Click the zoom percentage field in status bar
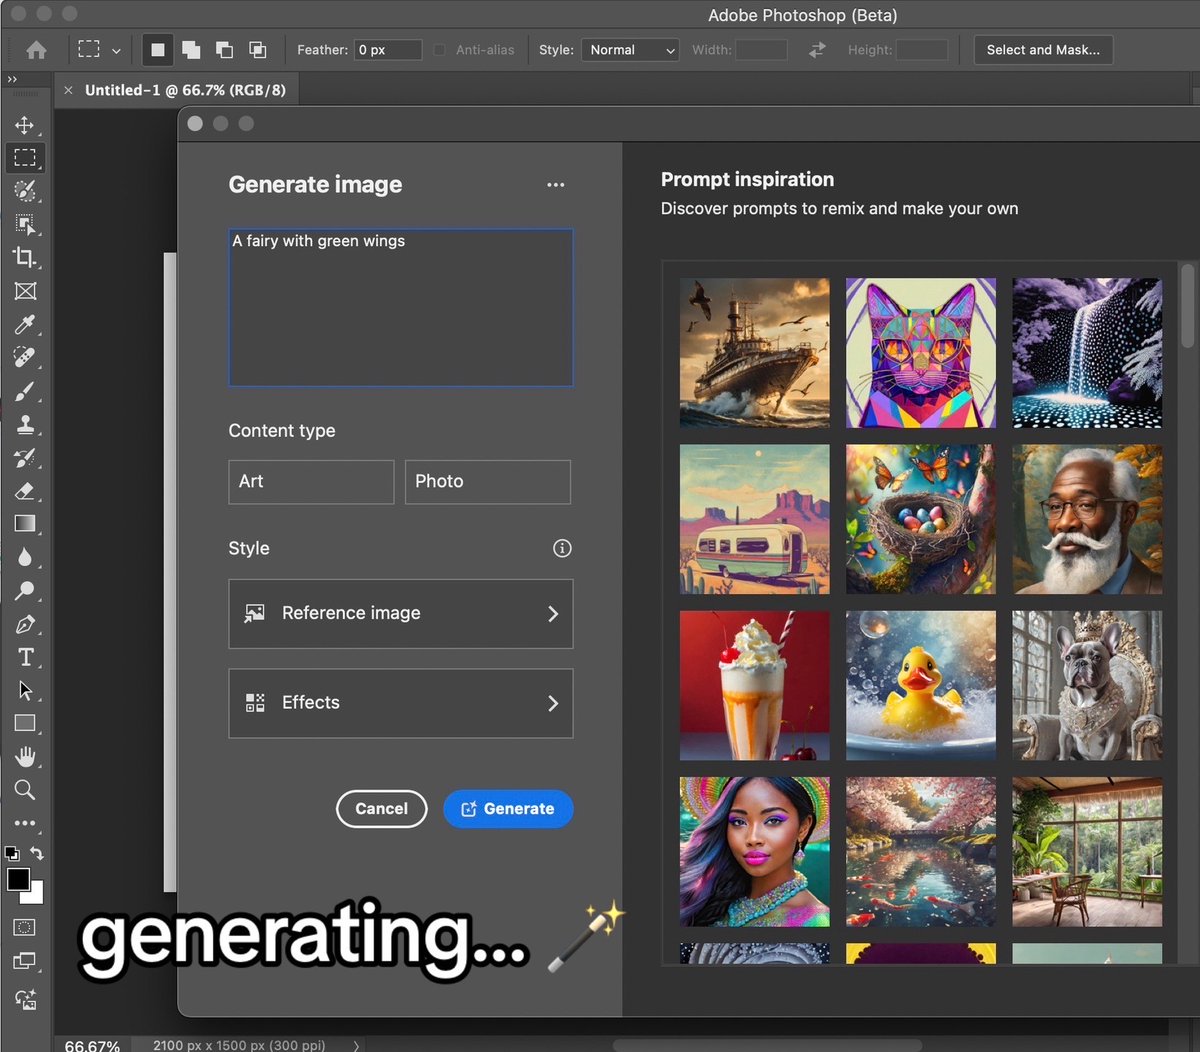The width and height of the screenshot is (1200, 1052). pyautogui.click(x=92, y=1045)
